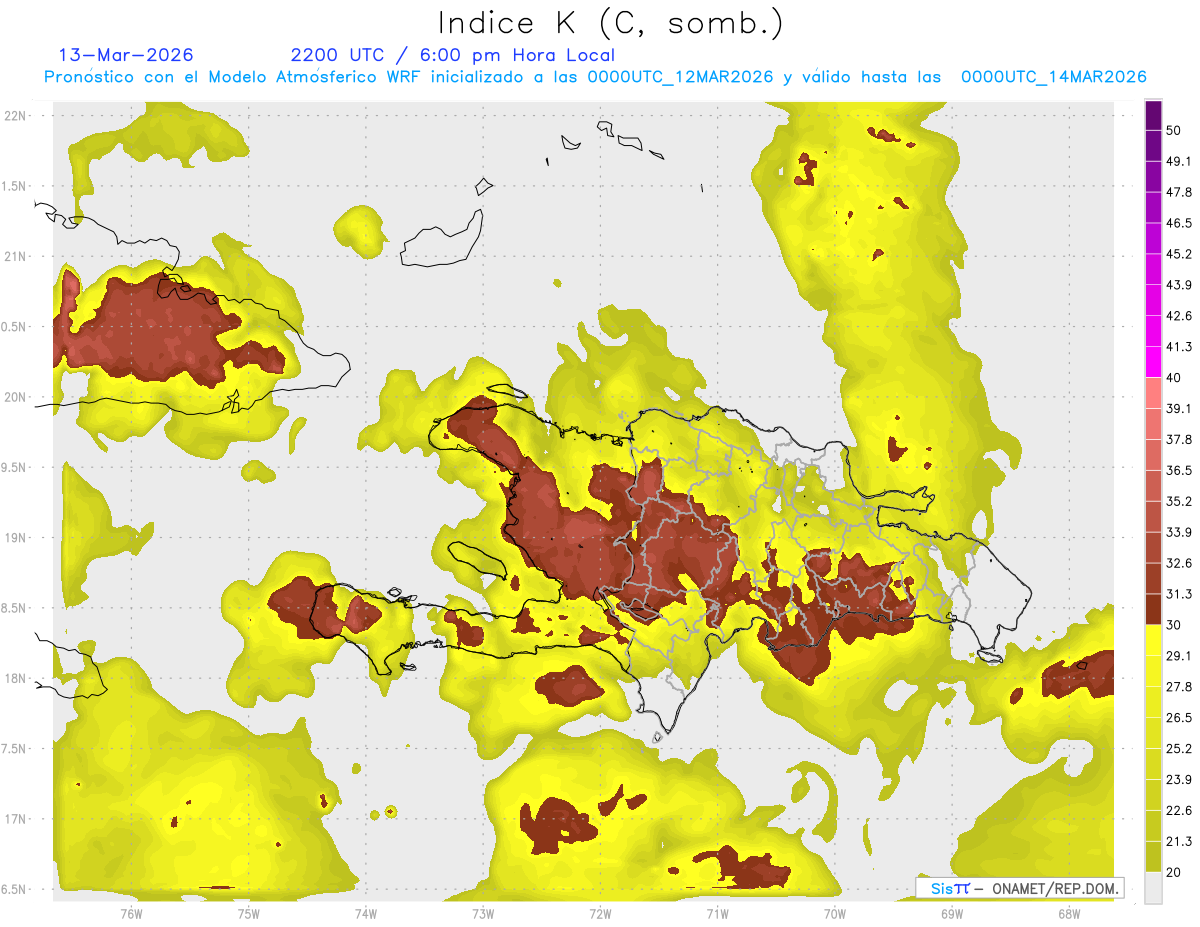This screenshot has height=927, width=1200.
Task: Click the colorbar label "49.1"
Action: pos(1180,162)
